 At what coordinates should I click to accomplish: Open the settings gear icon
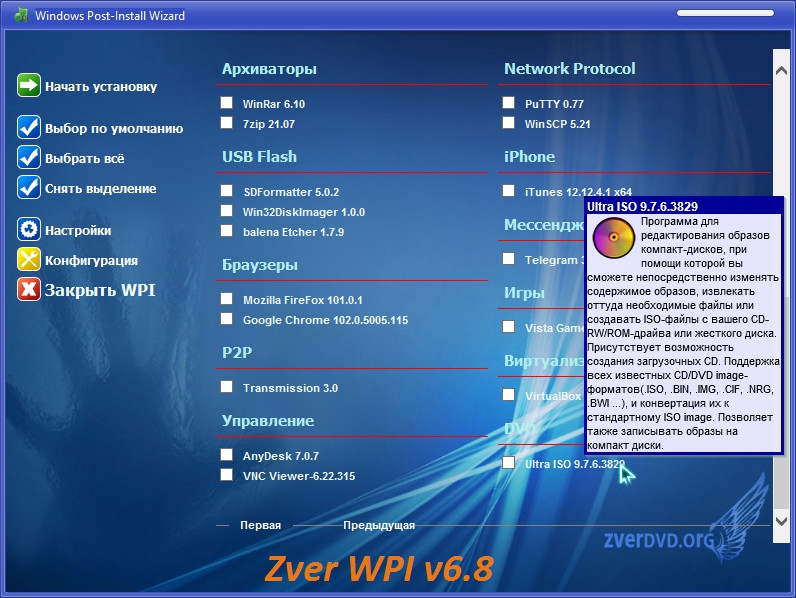[x=28, y=229]
